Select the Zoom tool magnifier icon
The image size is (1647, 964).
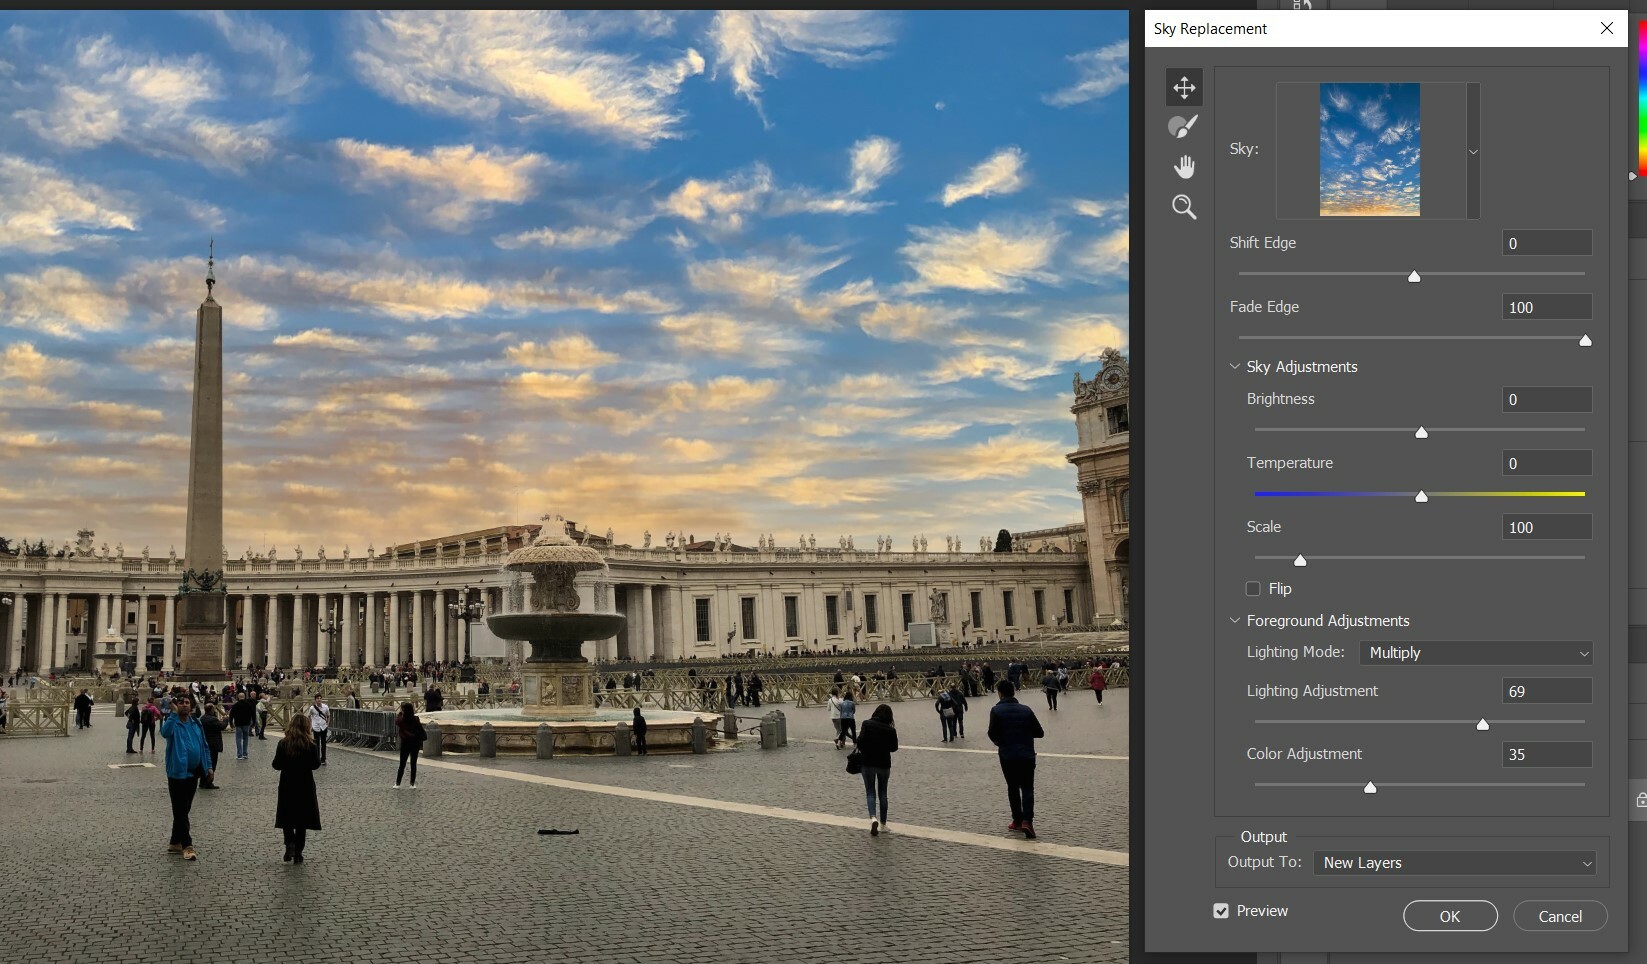[x=1184, y=207]
